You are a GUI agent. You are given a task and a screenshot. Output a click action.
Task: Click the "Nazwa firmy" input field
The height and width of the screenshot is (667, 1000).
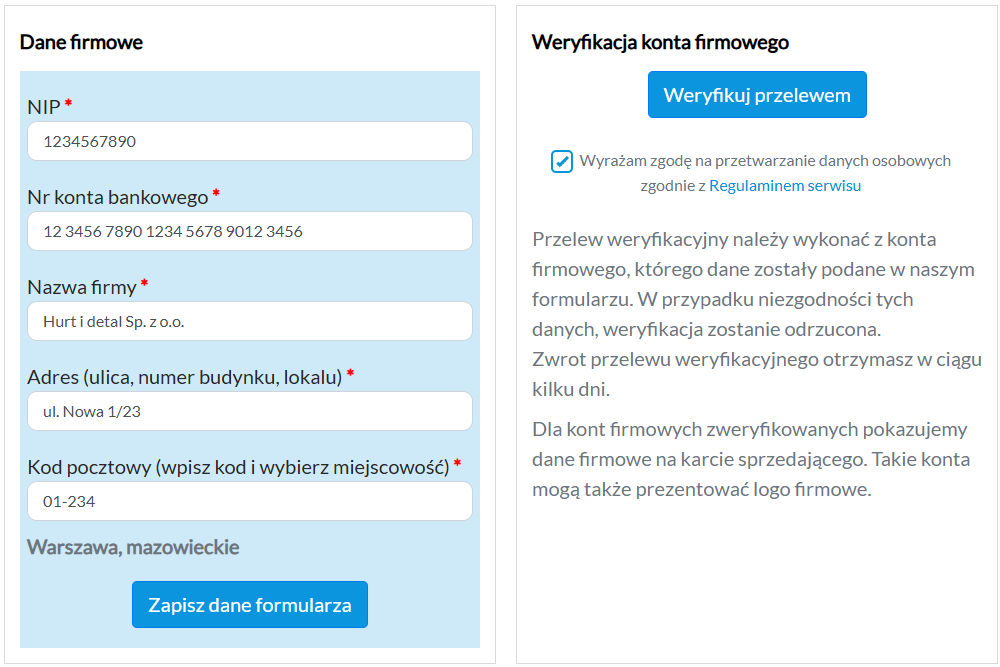pos(248,321)
